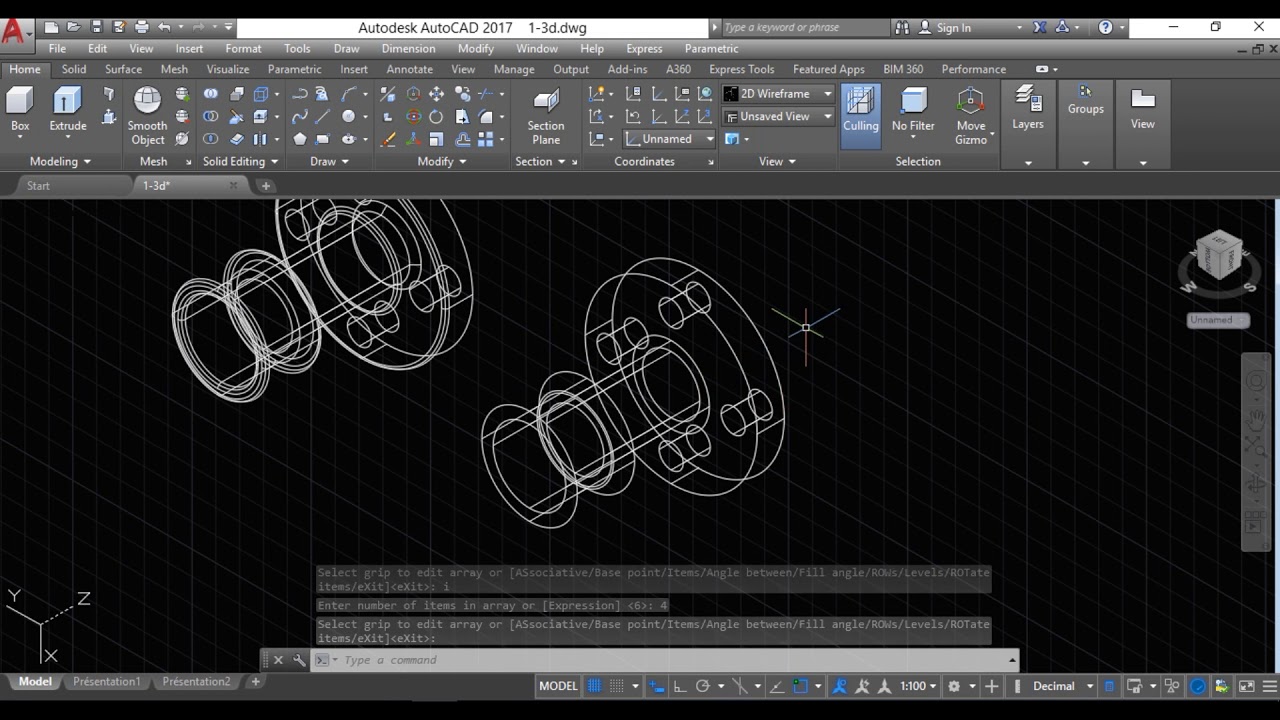1280x720 pixels.
Task: Switch to the Présentation1 layout tab
Action: [106, 682]
